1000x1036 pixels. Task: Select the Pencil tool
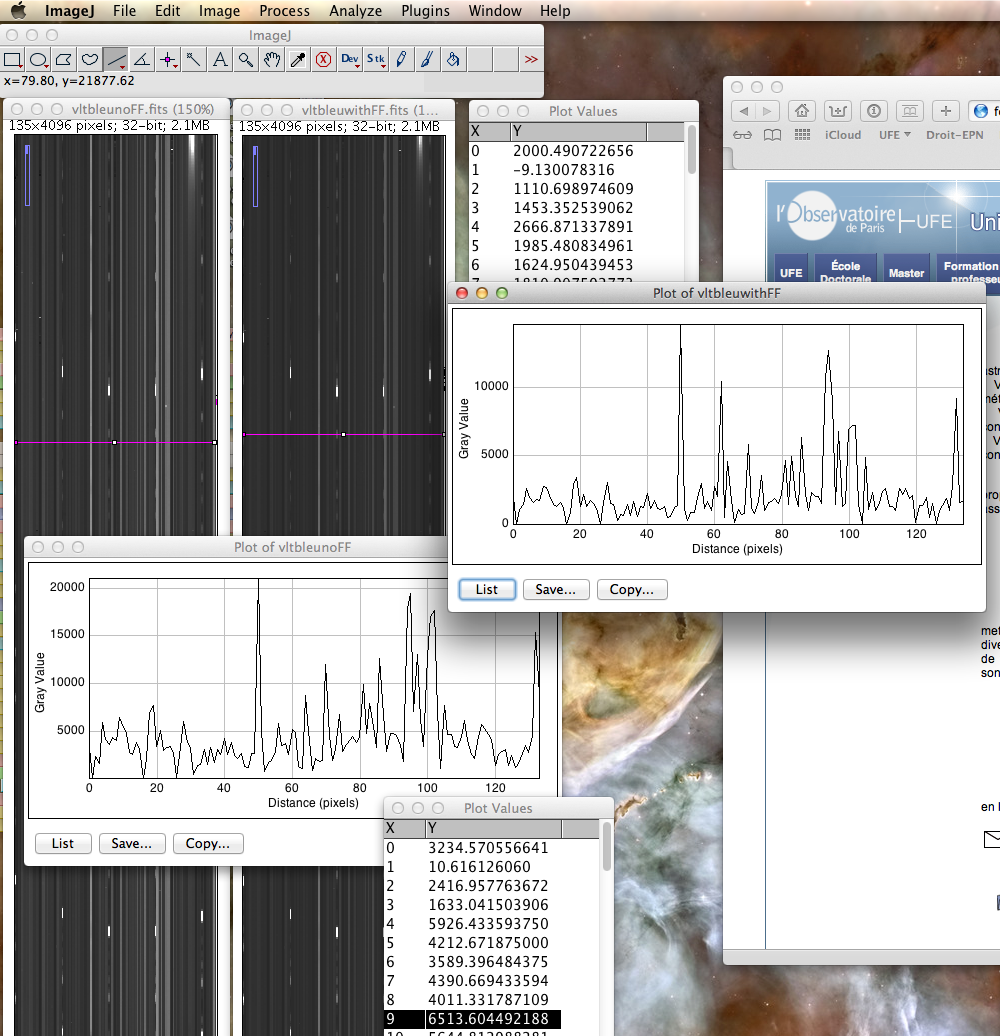point(401,59)
